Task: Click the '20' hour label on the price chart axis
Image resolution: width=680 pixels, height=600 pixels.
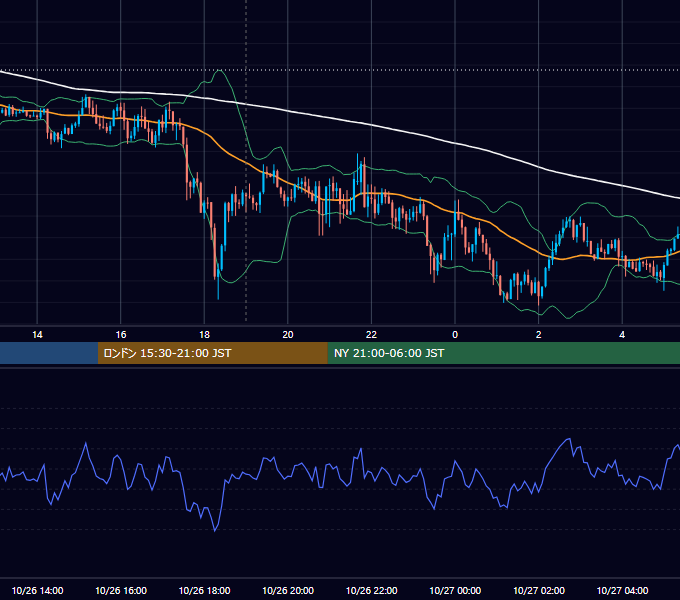Action: [x=288, y=335]
